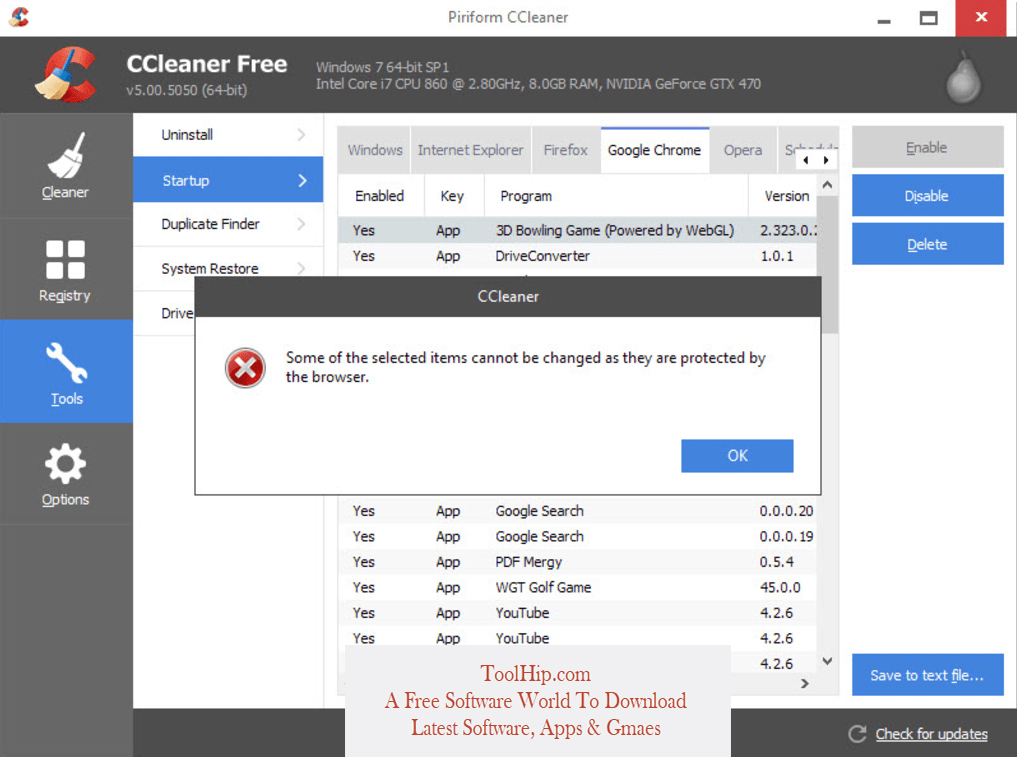
Task: Click the horizontal scroll right arrow
Action: [805, 684]
